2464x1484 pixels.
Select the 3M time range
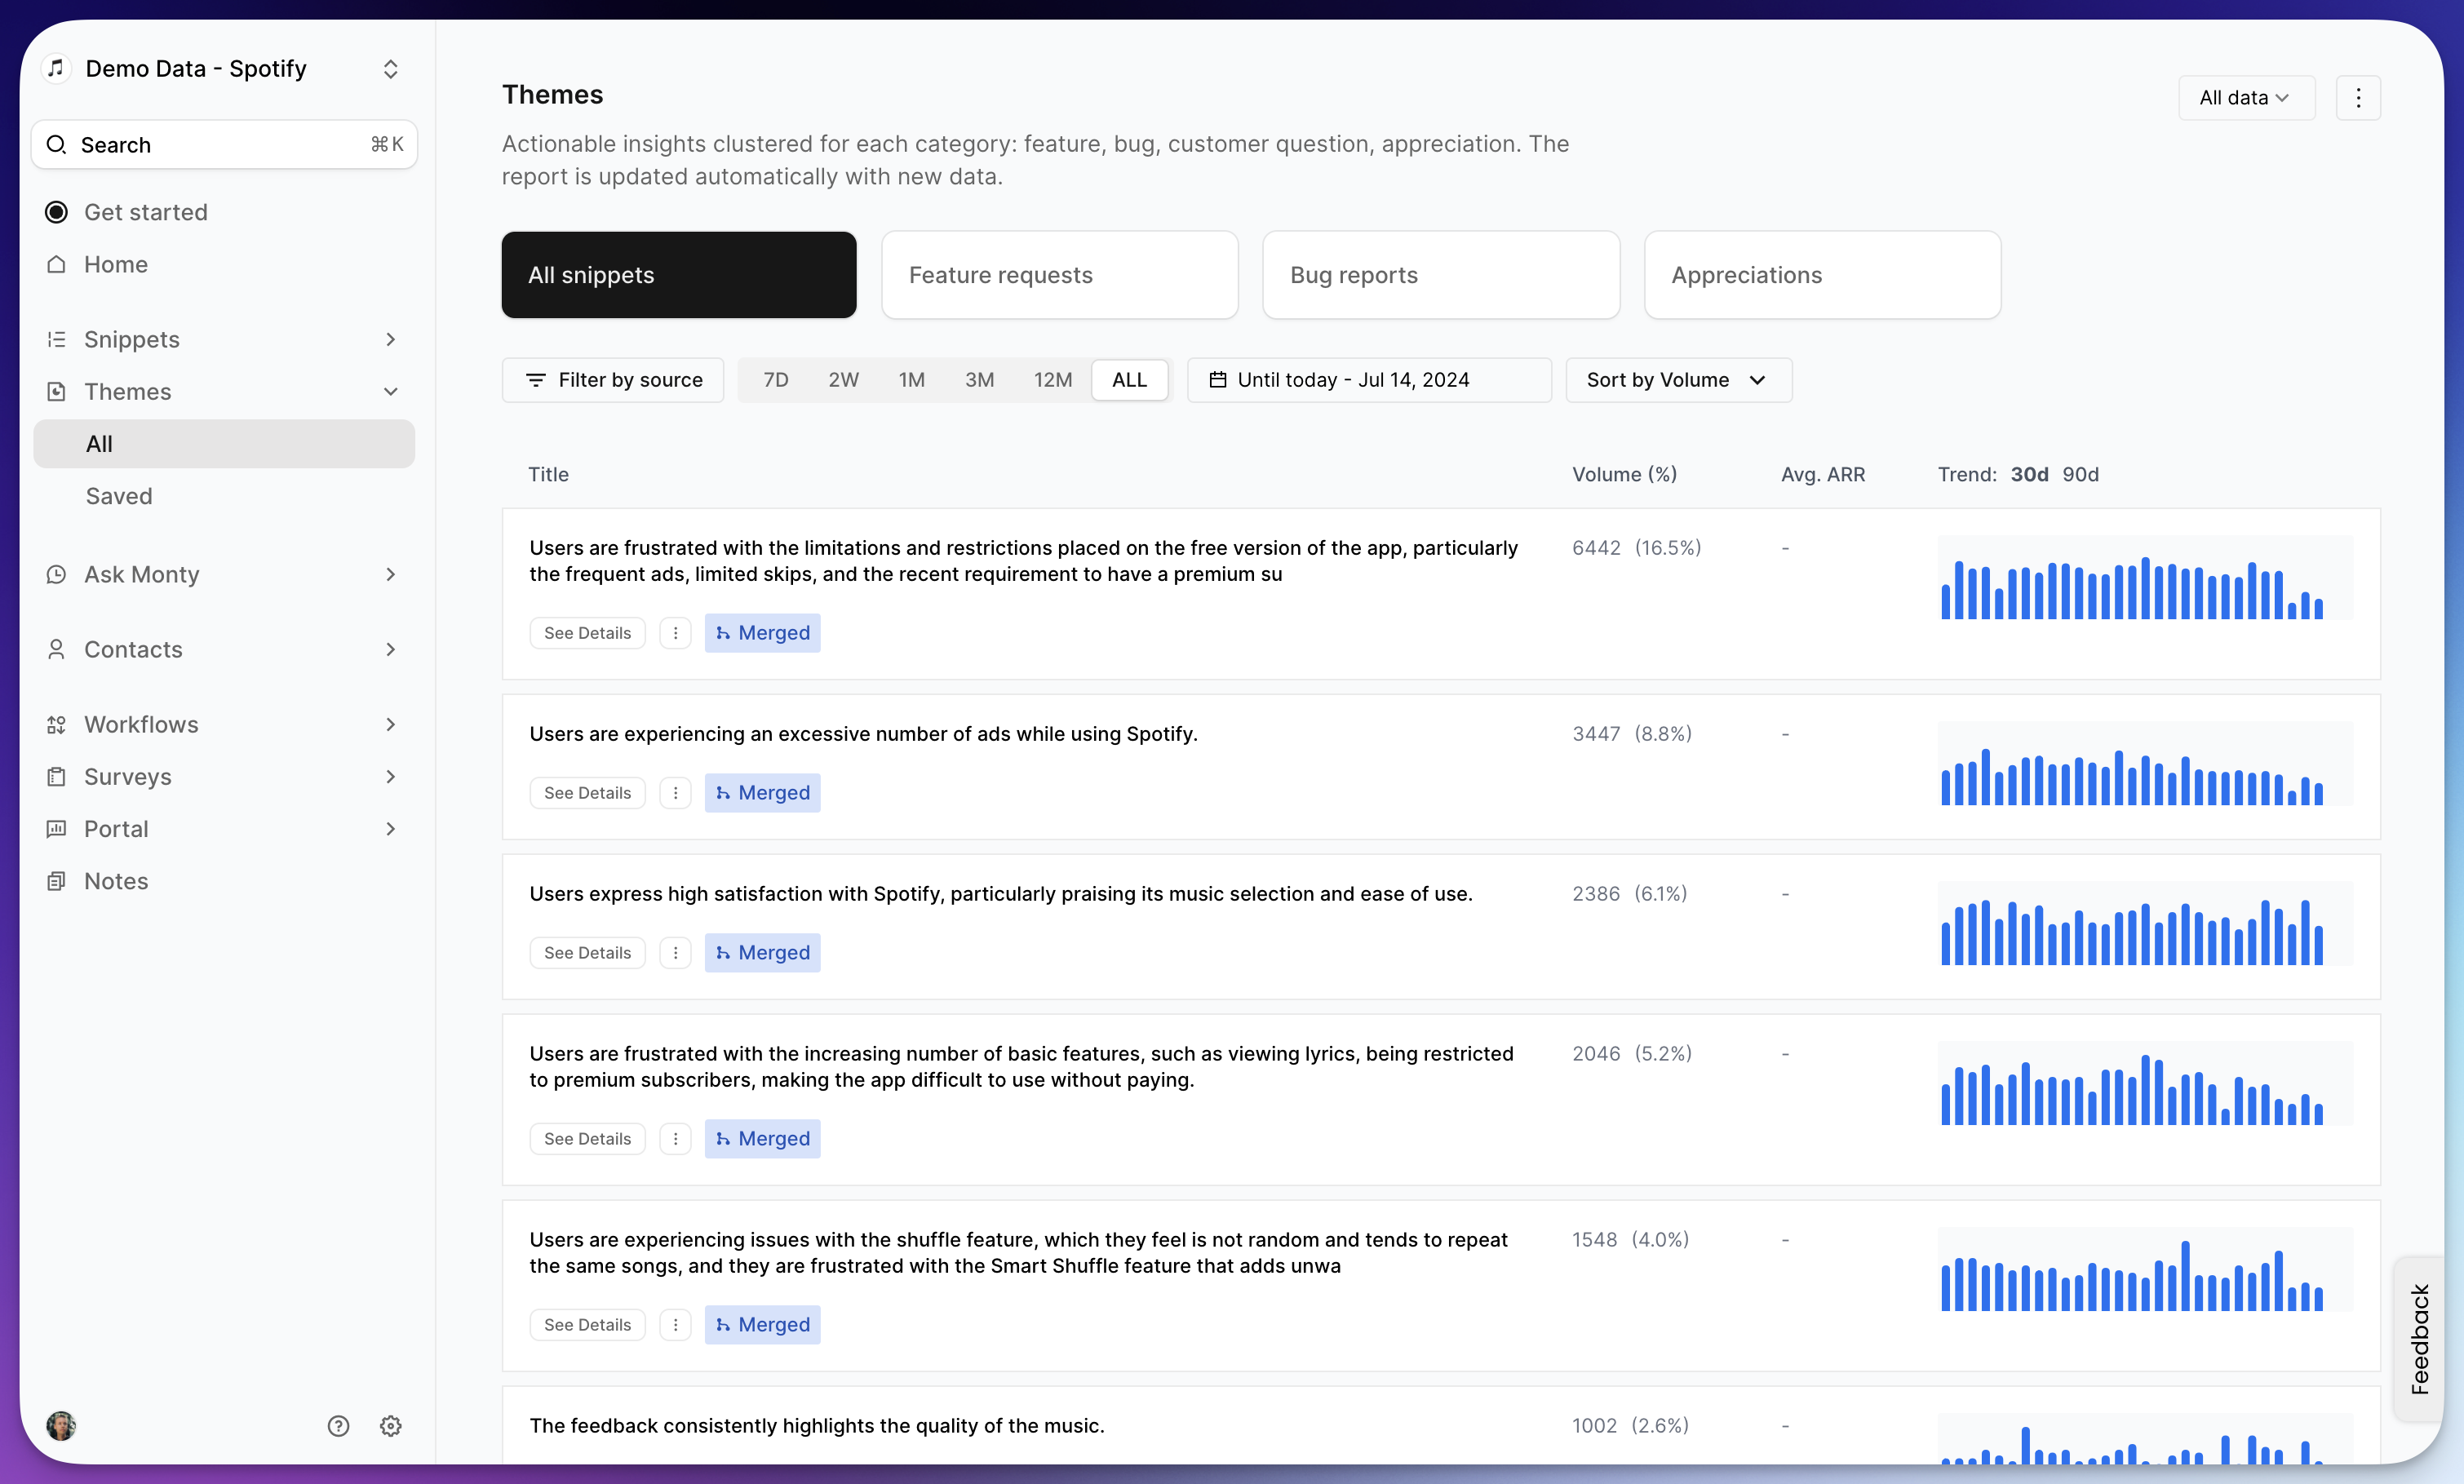[979, 380]
